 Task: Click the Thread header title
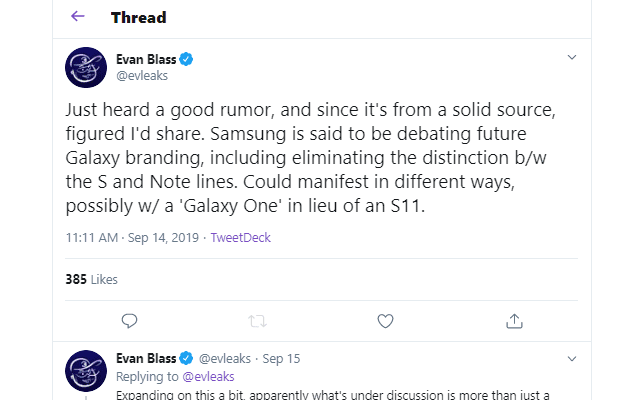click(x=138, y=17)
